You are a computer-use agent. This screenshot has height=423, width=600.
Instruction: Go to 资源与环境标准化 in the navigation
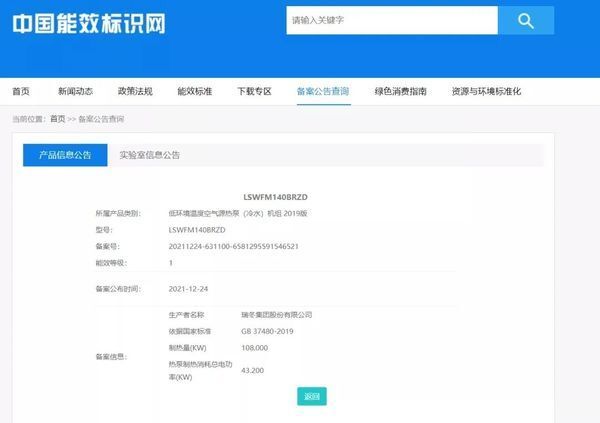click(486, 91)
